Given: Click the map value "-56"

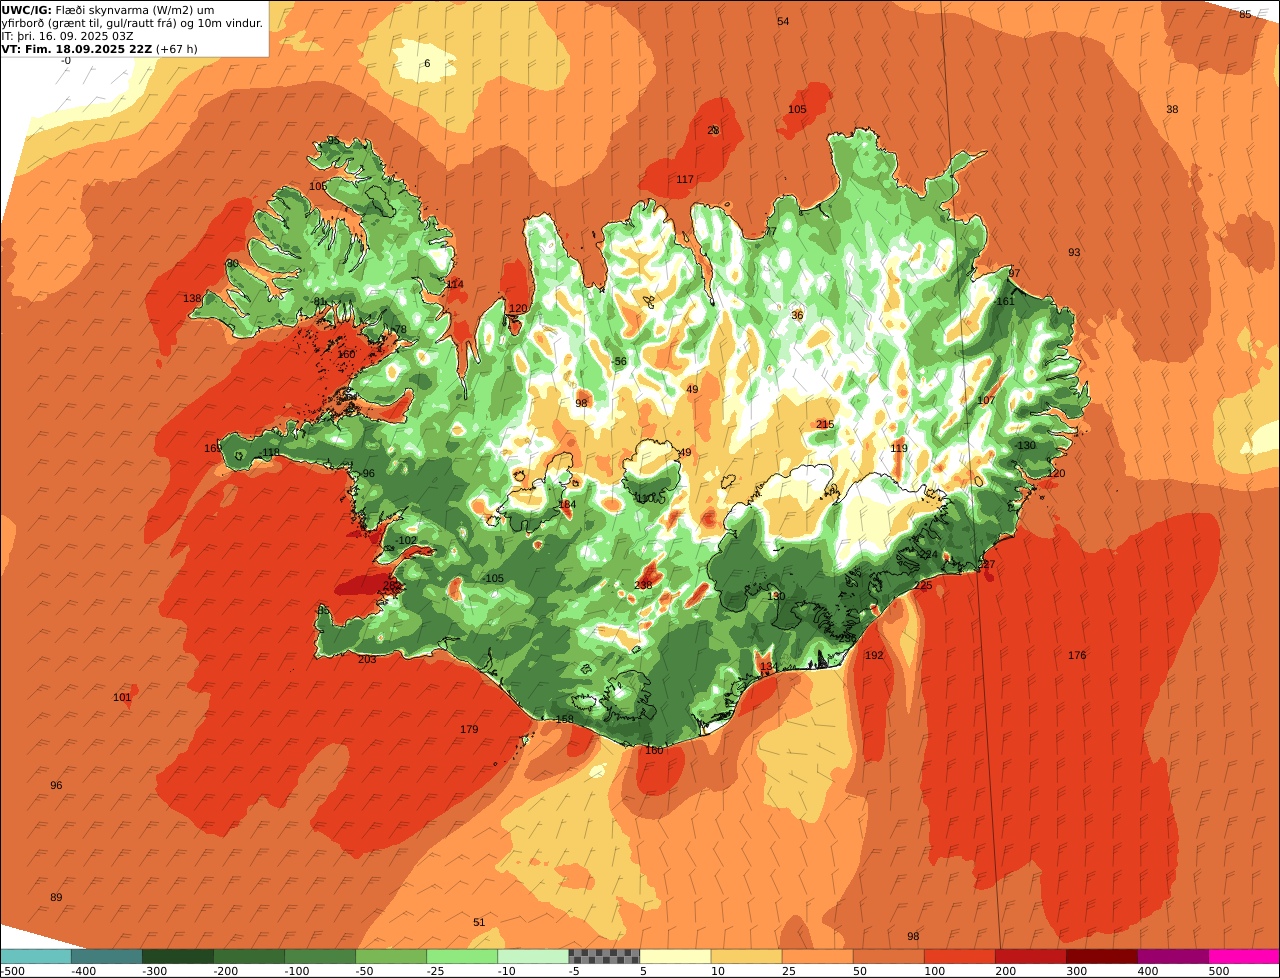Looking at the screenshot, I should click(x=619, y=362).
